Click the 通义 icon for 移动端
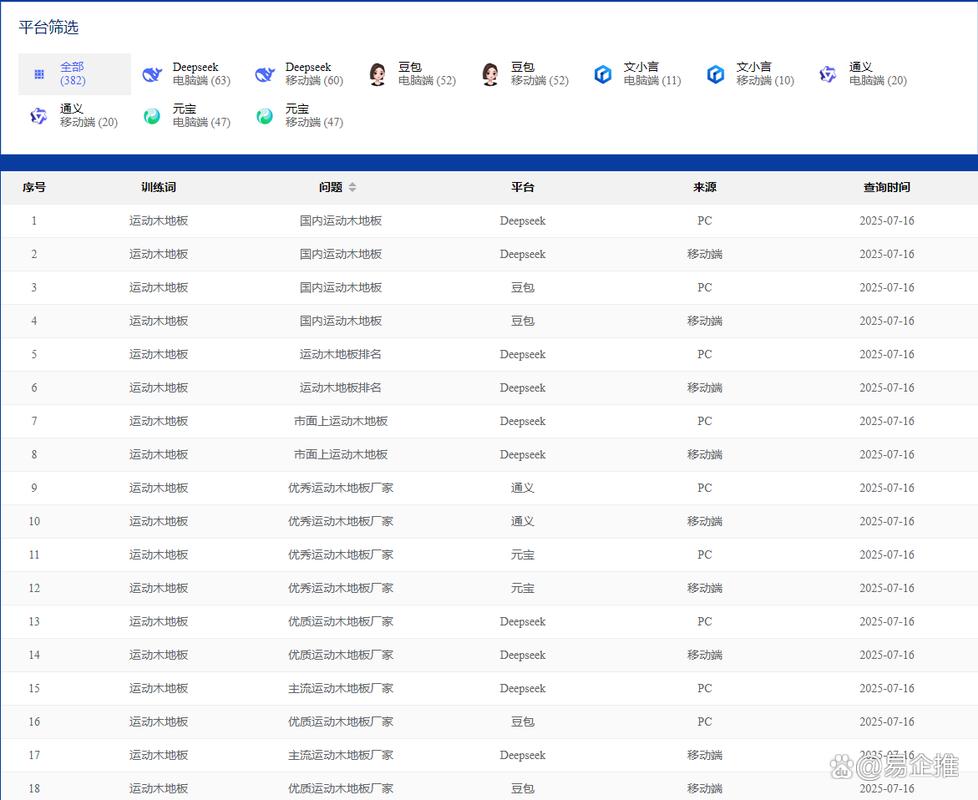Image resolution: width=978 pixels, height=800 pixels. tap(39, 116)
